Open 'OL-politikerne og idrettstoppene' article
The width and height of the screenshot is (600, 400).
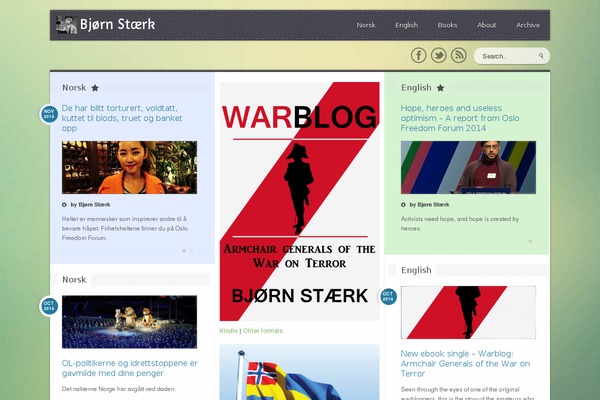click(129, 368)
